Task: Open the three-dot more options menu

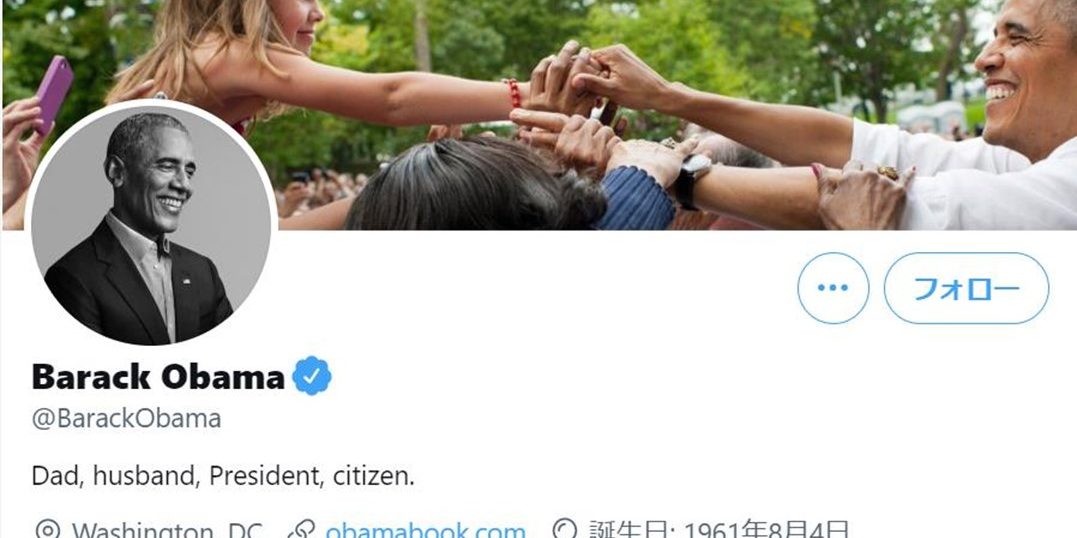Action: 832,288
